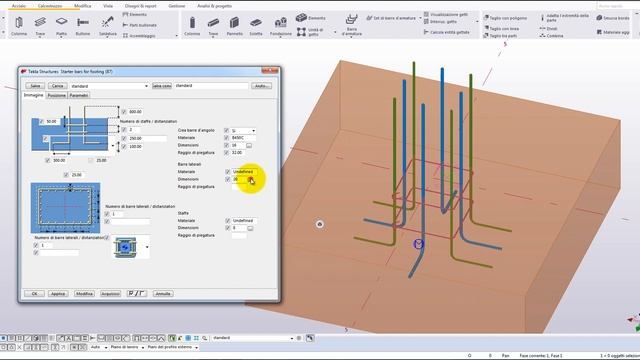Toggle checkbox beside 250.00 spacing field
Image resolution: width=640 pixels, height=360 pixels.
124,138
